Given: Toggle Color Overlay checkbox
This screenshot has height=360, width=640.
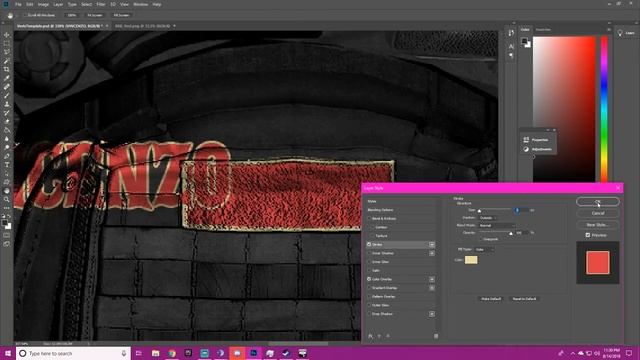Looking at the screenshot, I should (x=369, y=279).
